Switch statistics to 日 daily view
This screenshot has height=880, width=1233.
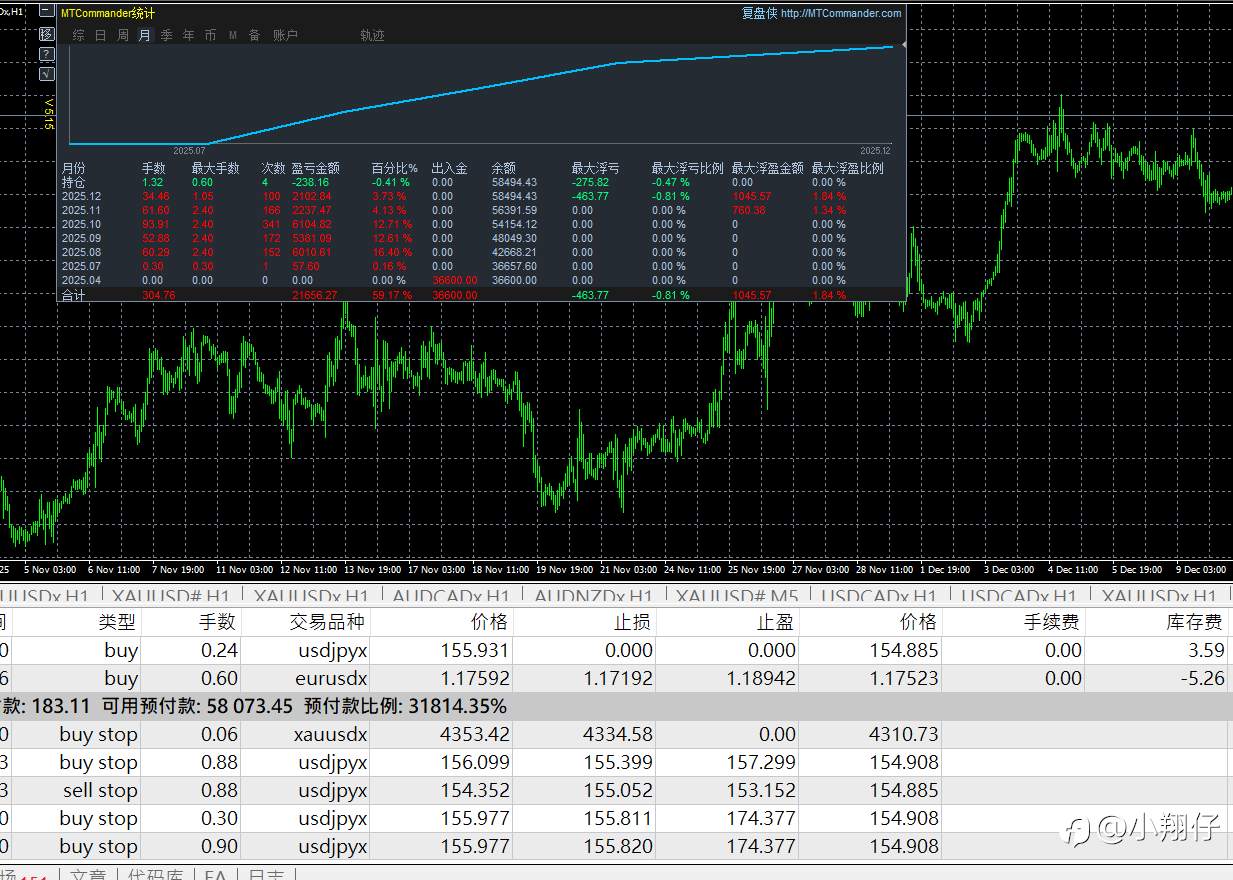click(x=100, y=35)
